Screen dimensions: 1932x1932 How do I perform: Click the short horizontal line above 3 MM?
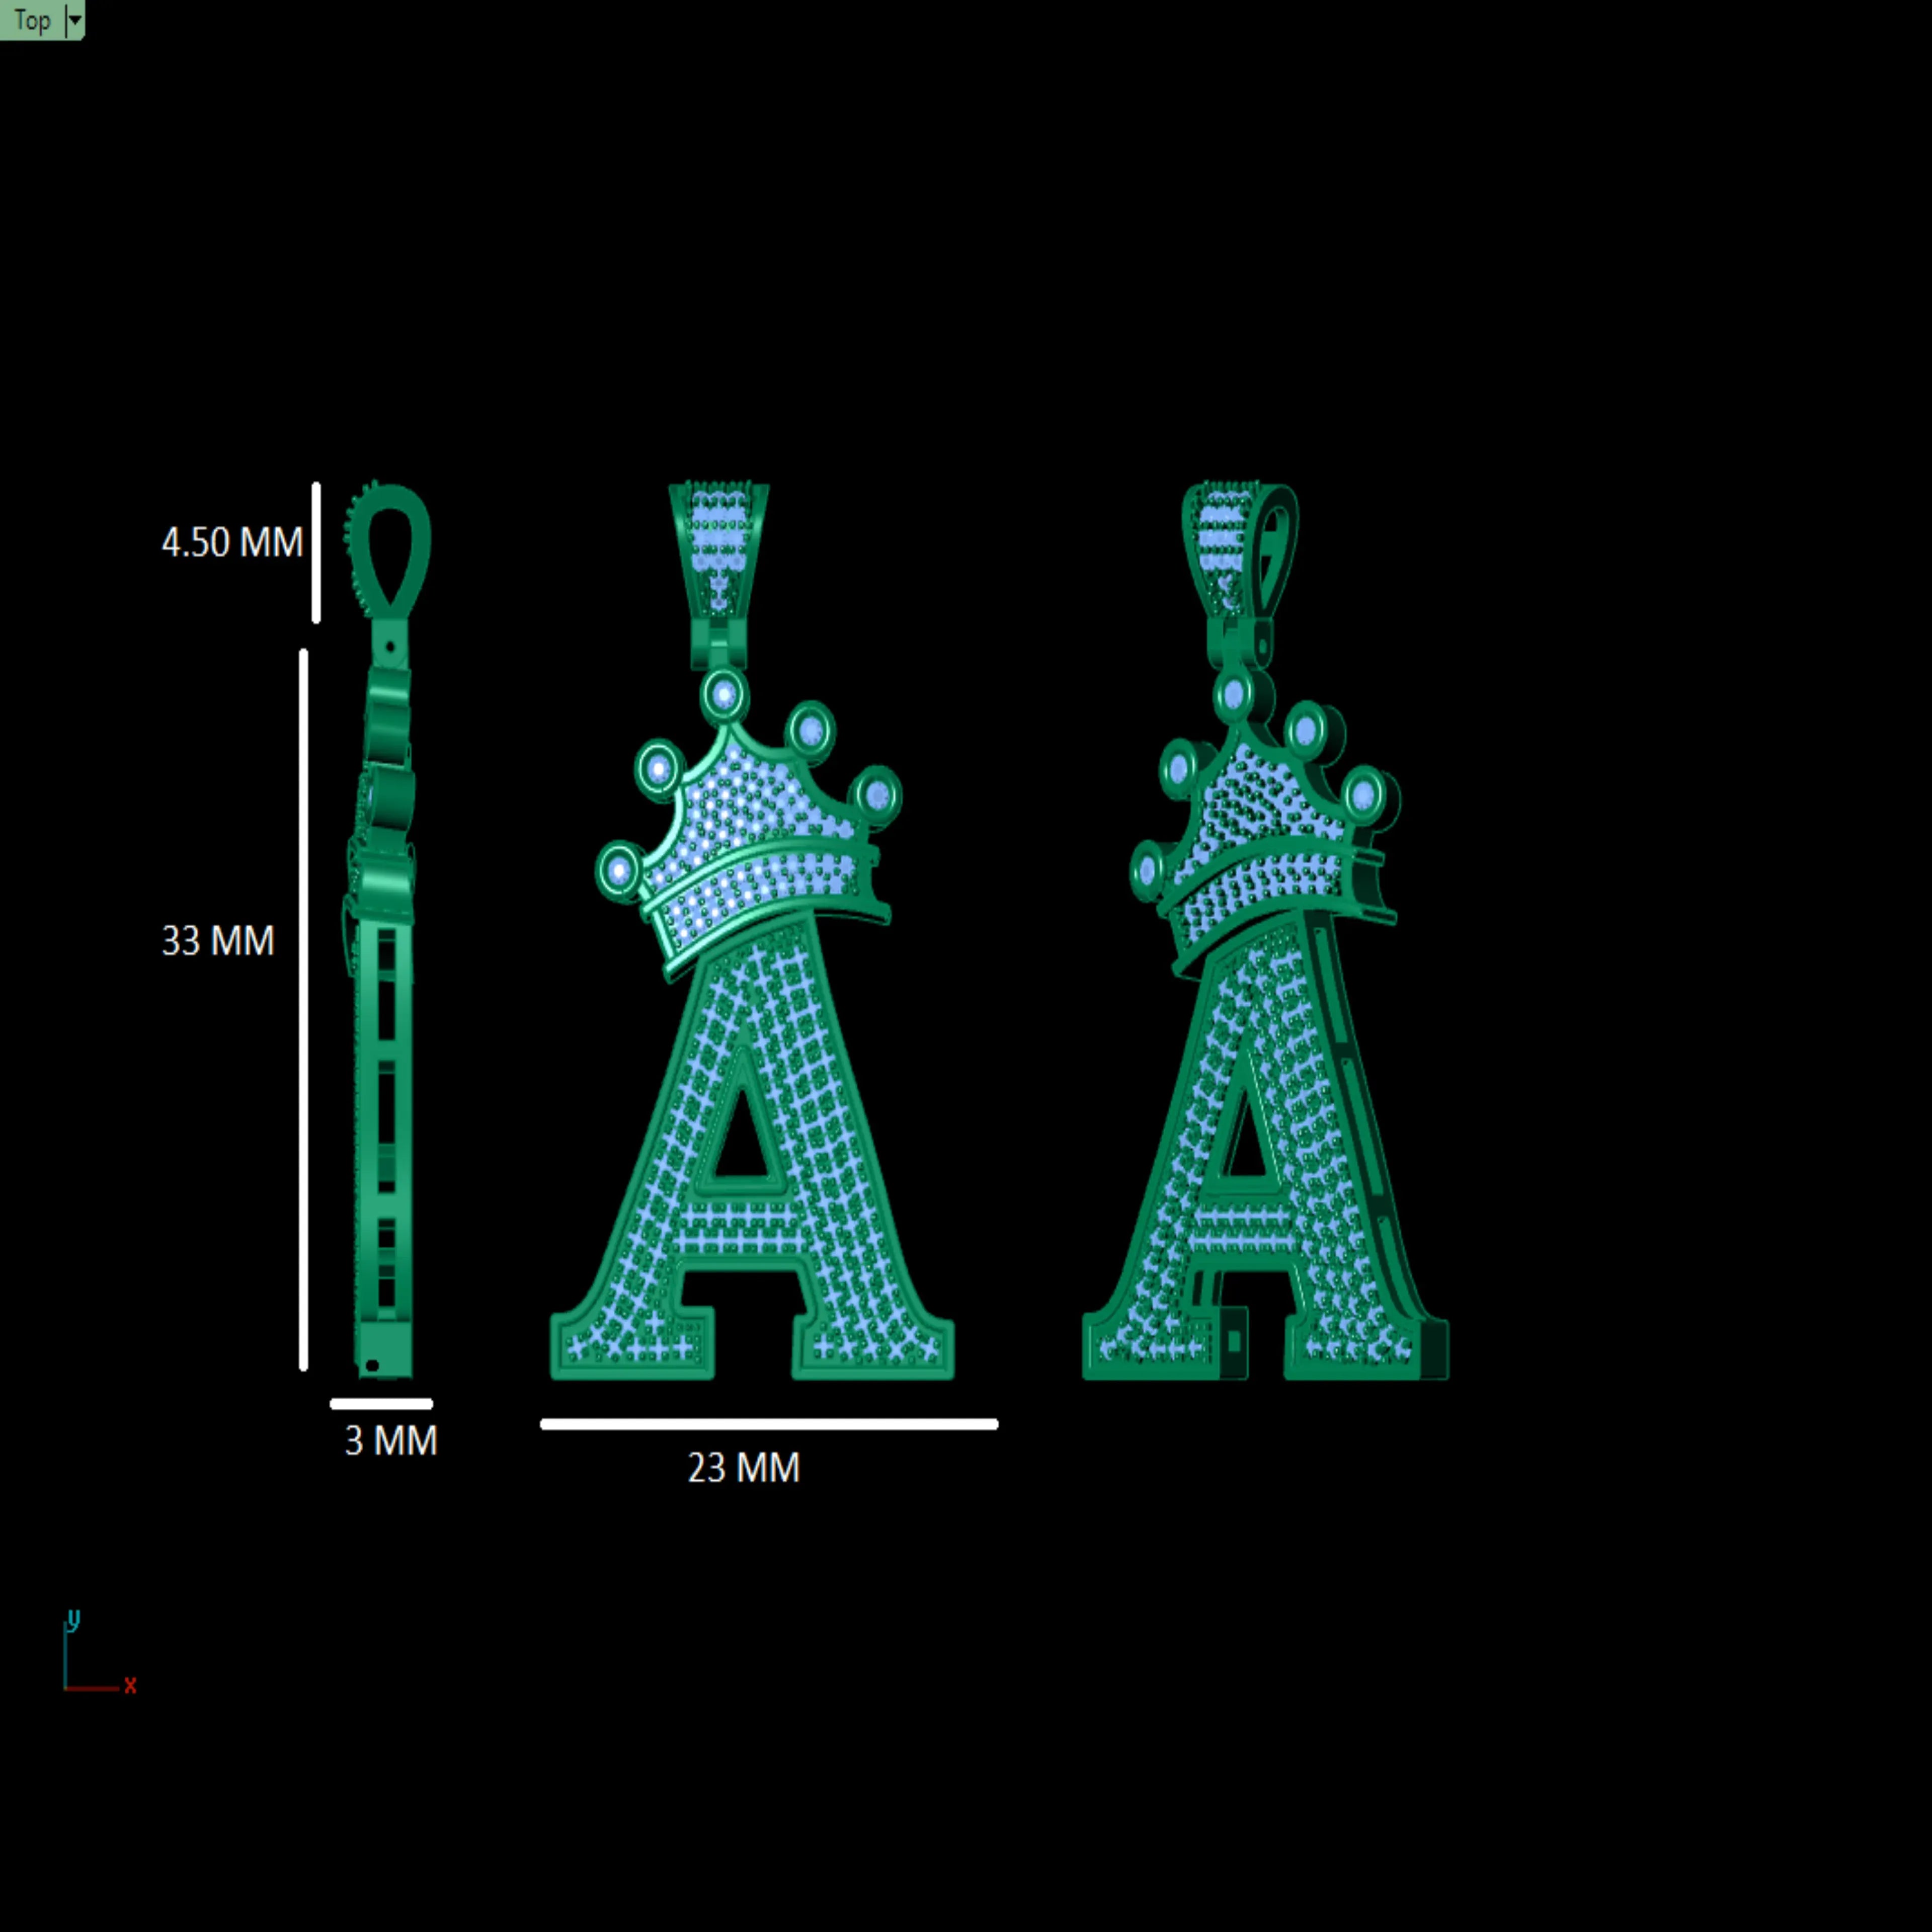coord(381,1404)
